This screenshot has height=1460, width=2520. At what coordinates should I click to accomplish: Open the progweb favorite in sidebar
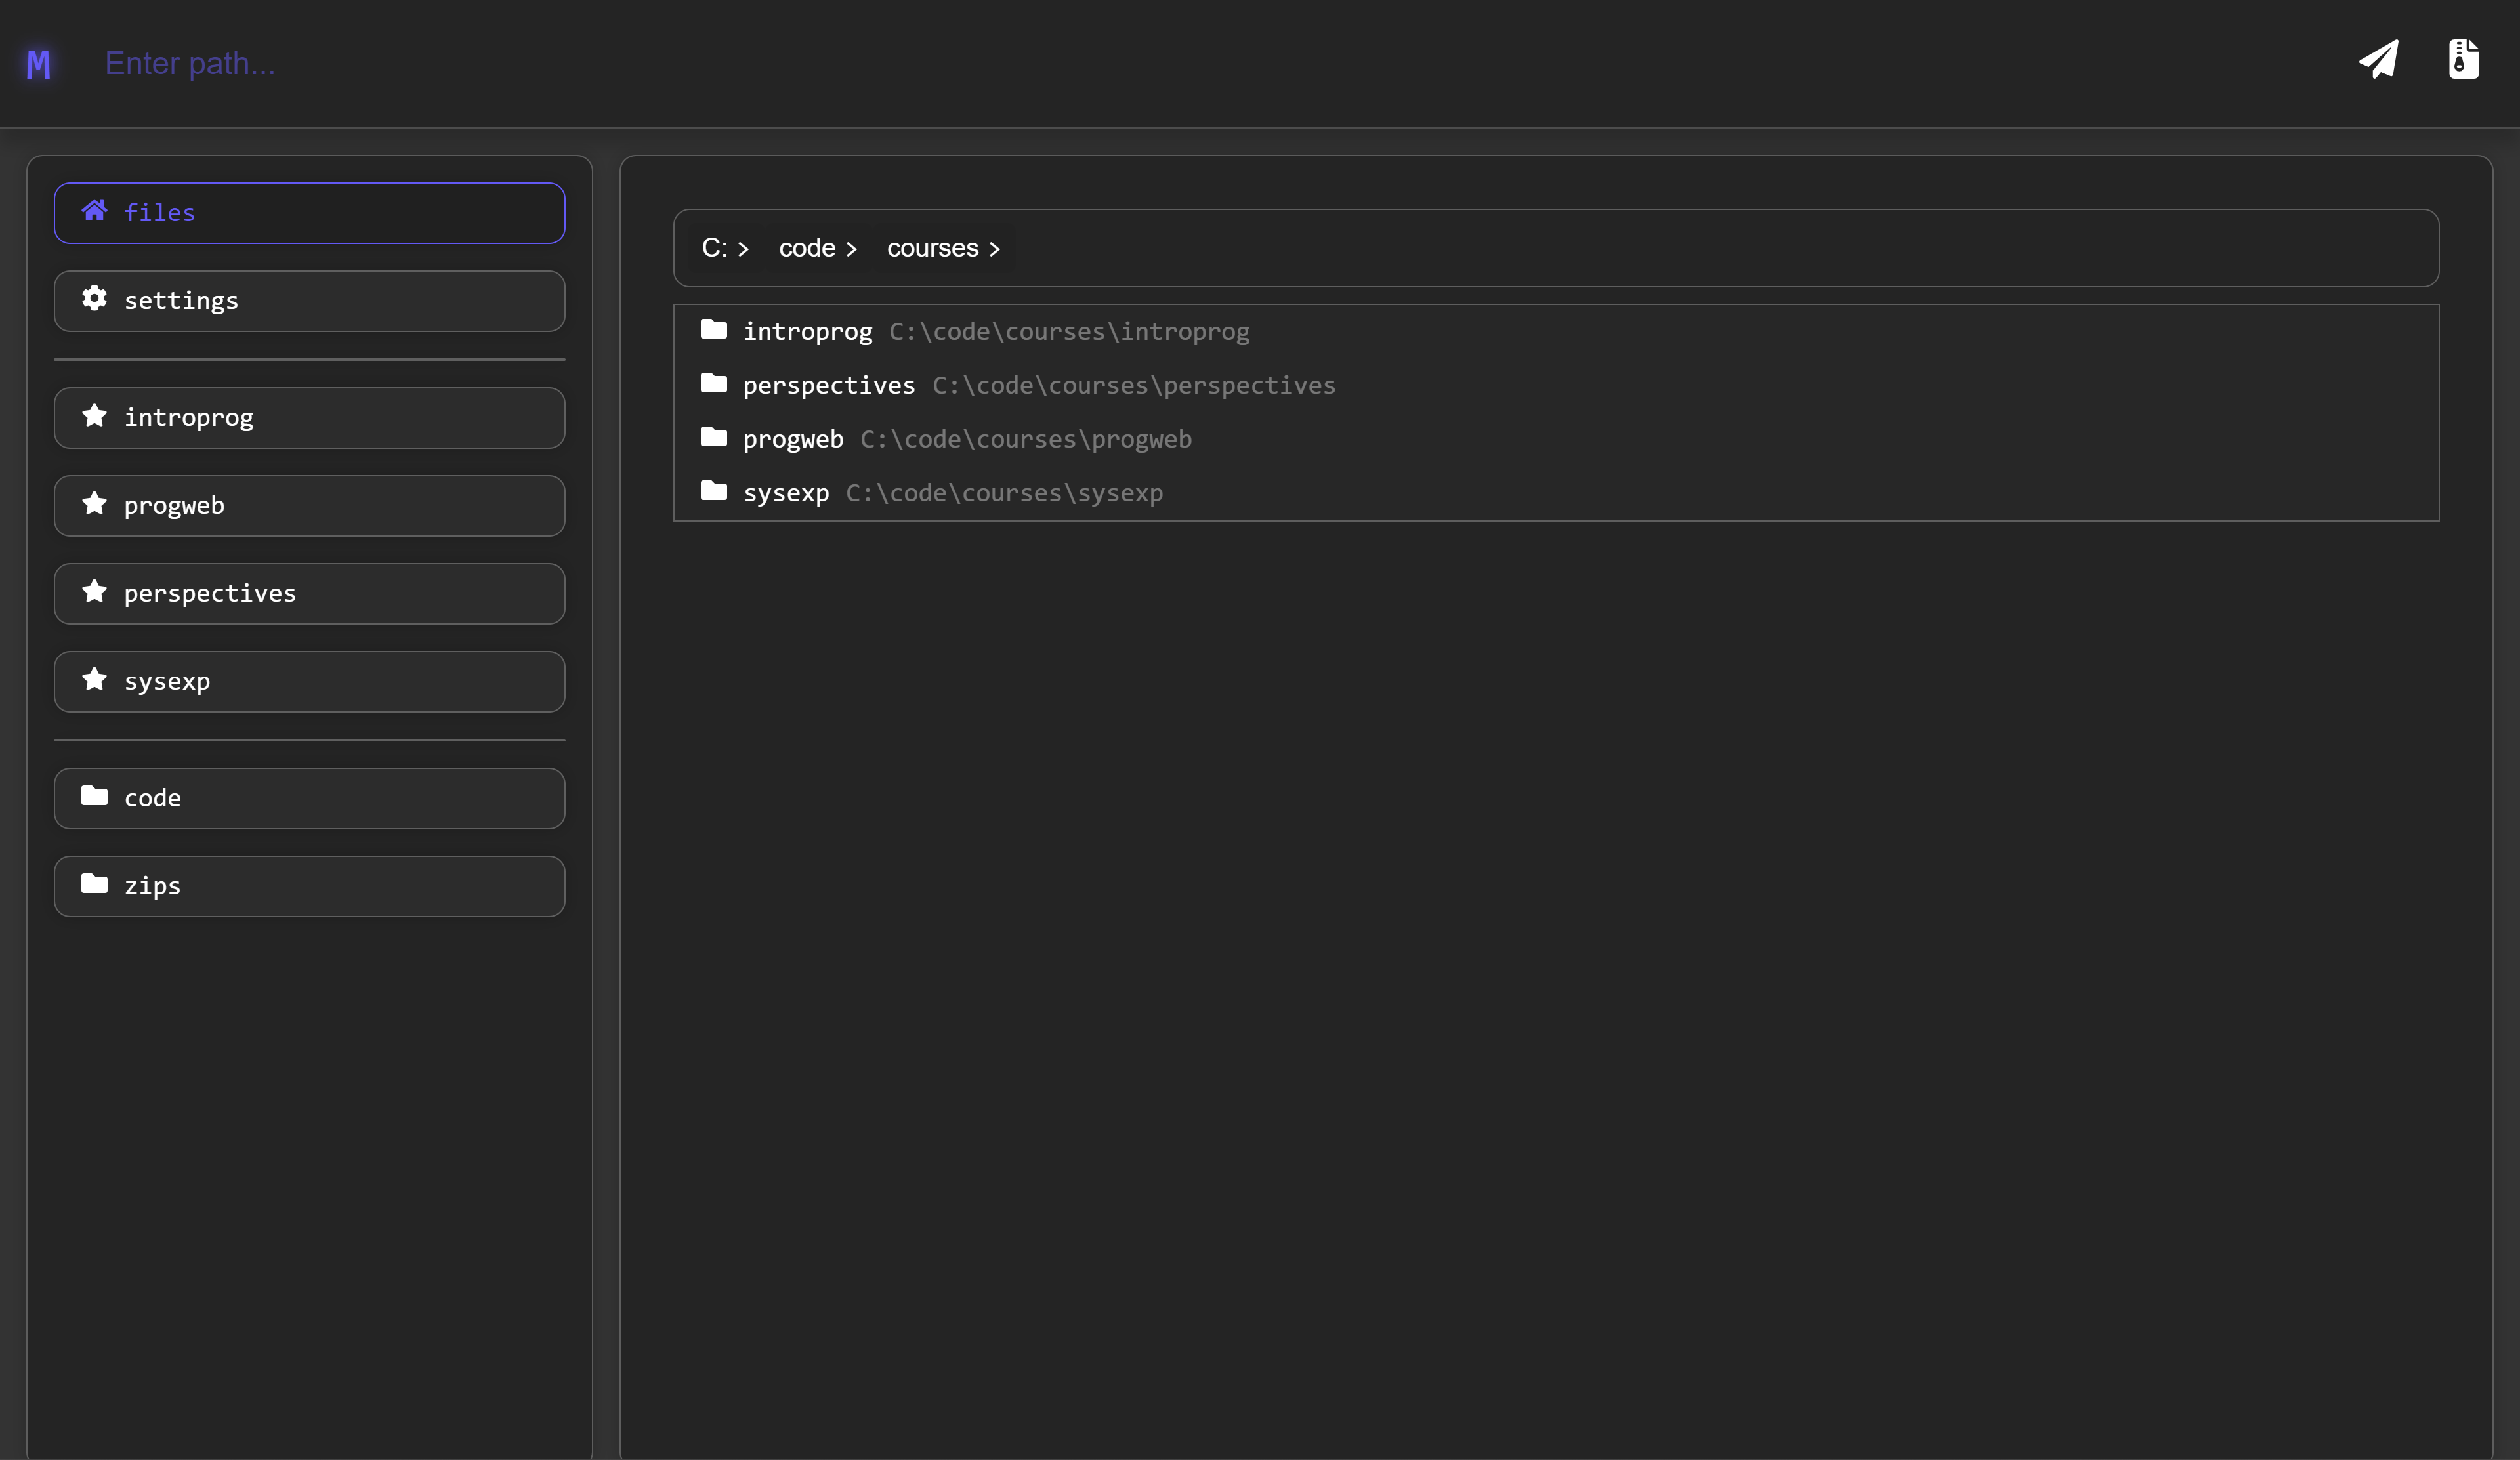(x=309, y=506)
